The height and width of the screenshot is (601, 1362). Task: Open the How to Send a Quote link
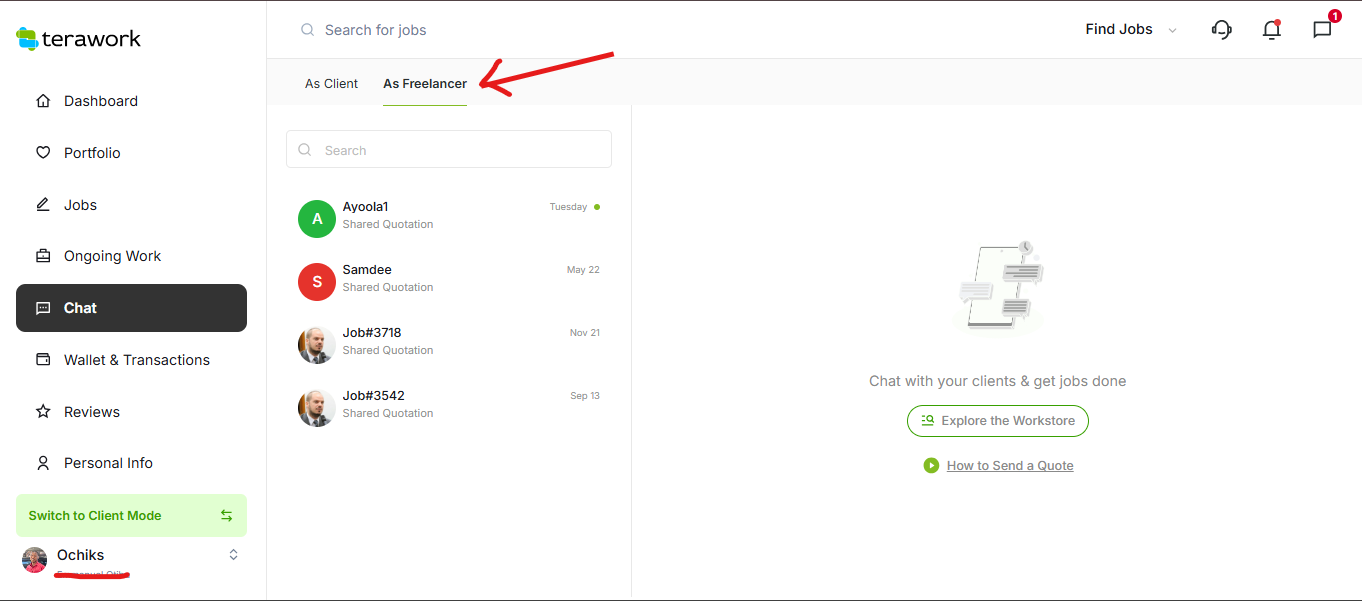tap(1009, 466)
